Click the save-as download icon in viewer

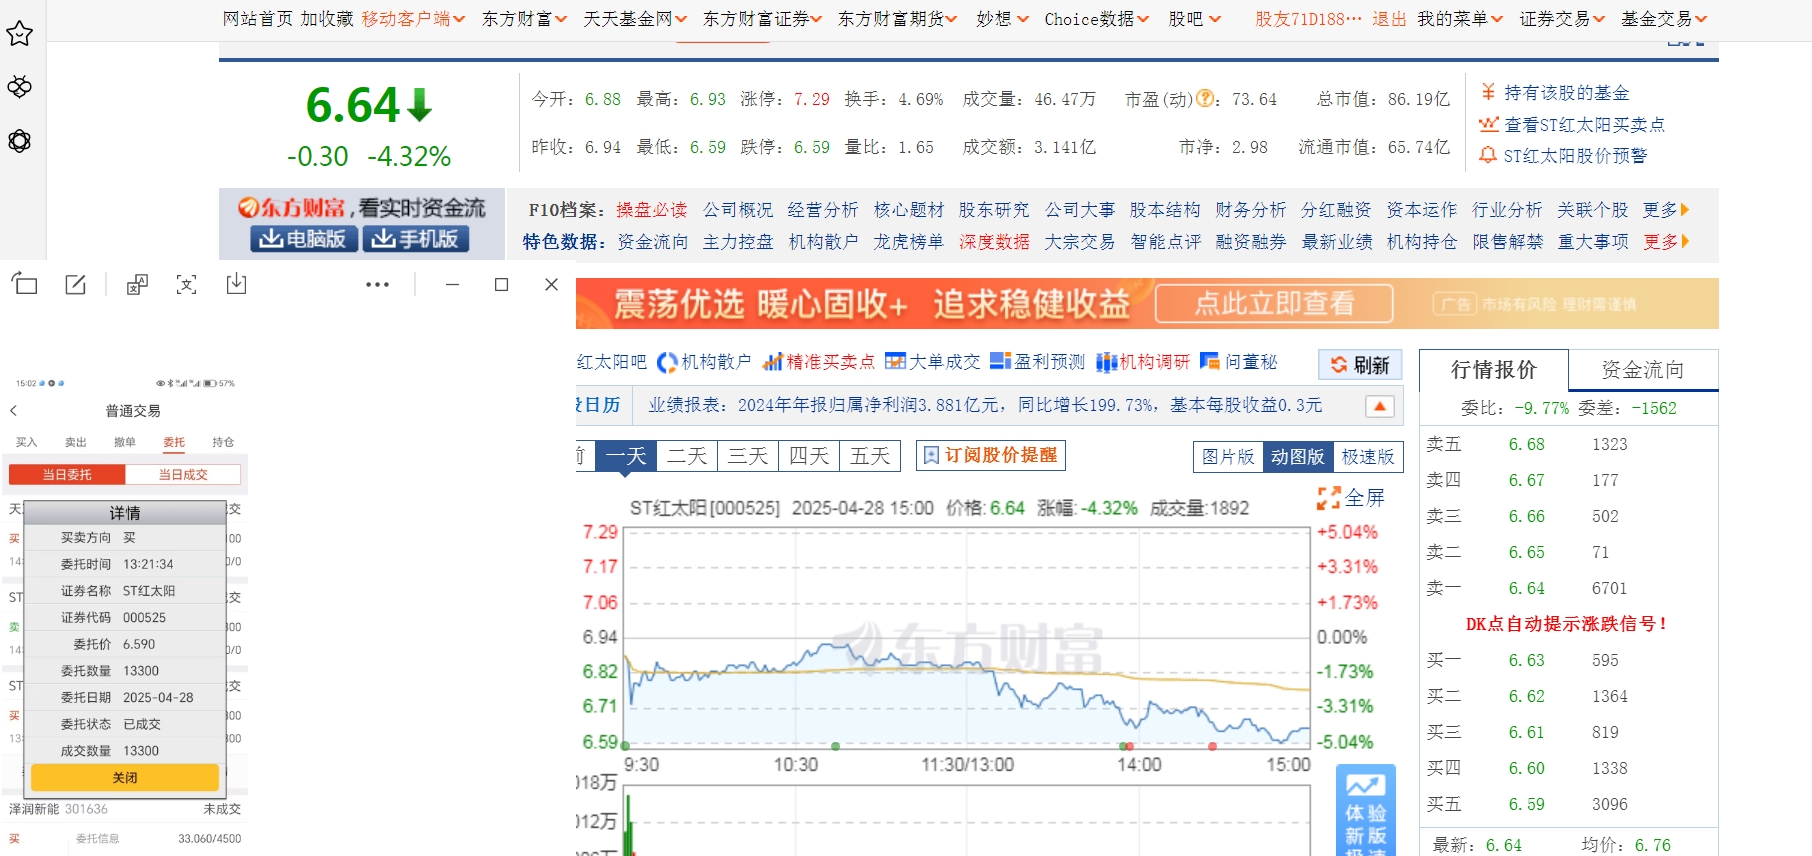tap(236, 285)
